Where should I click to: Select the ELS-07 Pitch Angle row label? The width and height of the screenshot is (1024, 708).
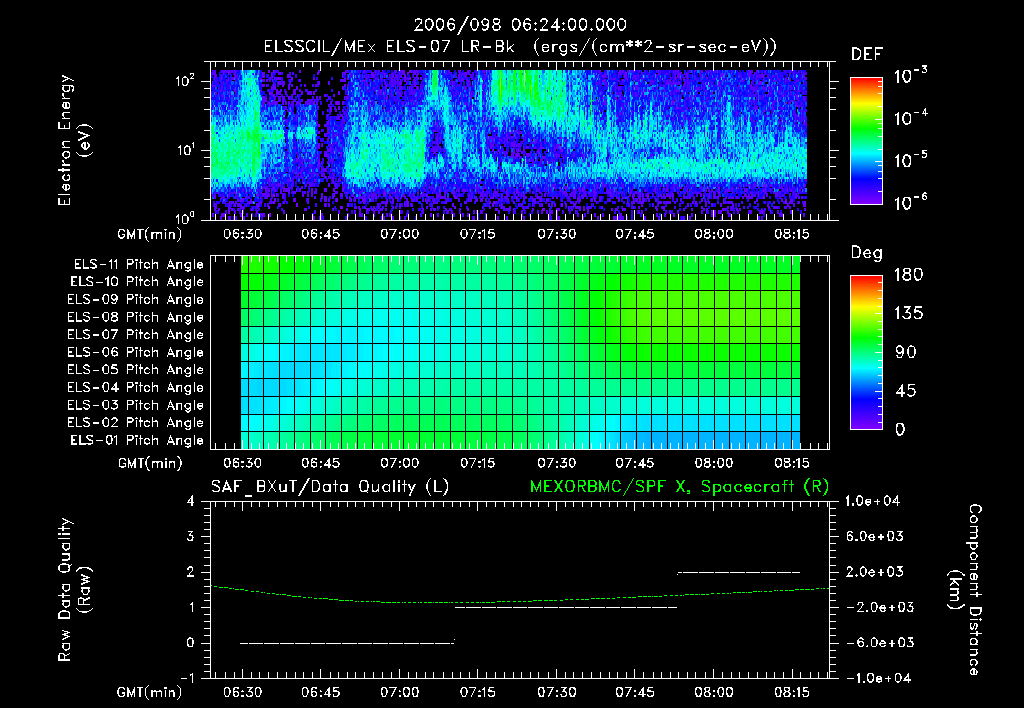tap(136, 334)
